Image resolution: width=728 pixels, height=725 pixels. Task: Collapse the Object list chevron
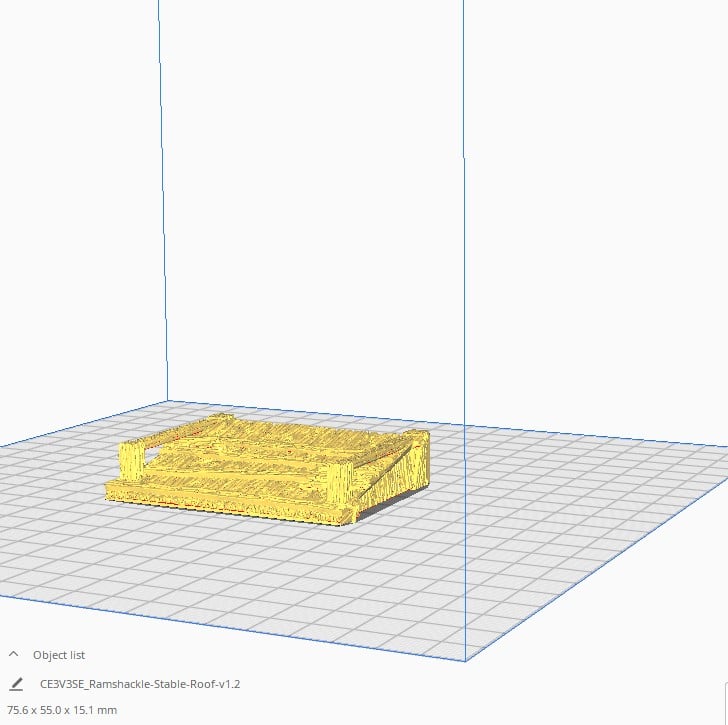(x=13, y=654)
